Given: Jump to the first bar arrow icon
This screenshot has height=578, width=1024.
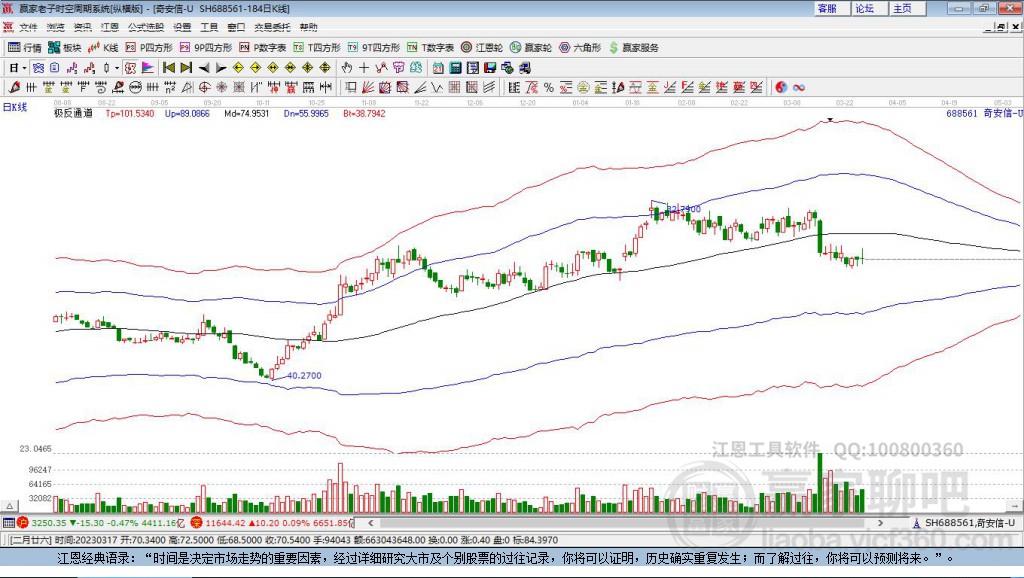Looking at the screenshot, I should [x=169, y=68].
